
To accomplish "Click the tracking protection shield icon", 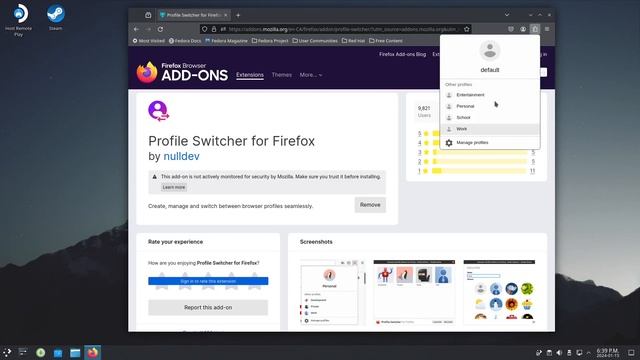I will [205, 29].
